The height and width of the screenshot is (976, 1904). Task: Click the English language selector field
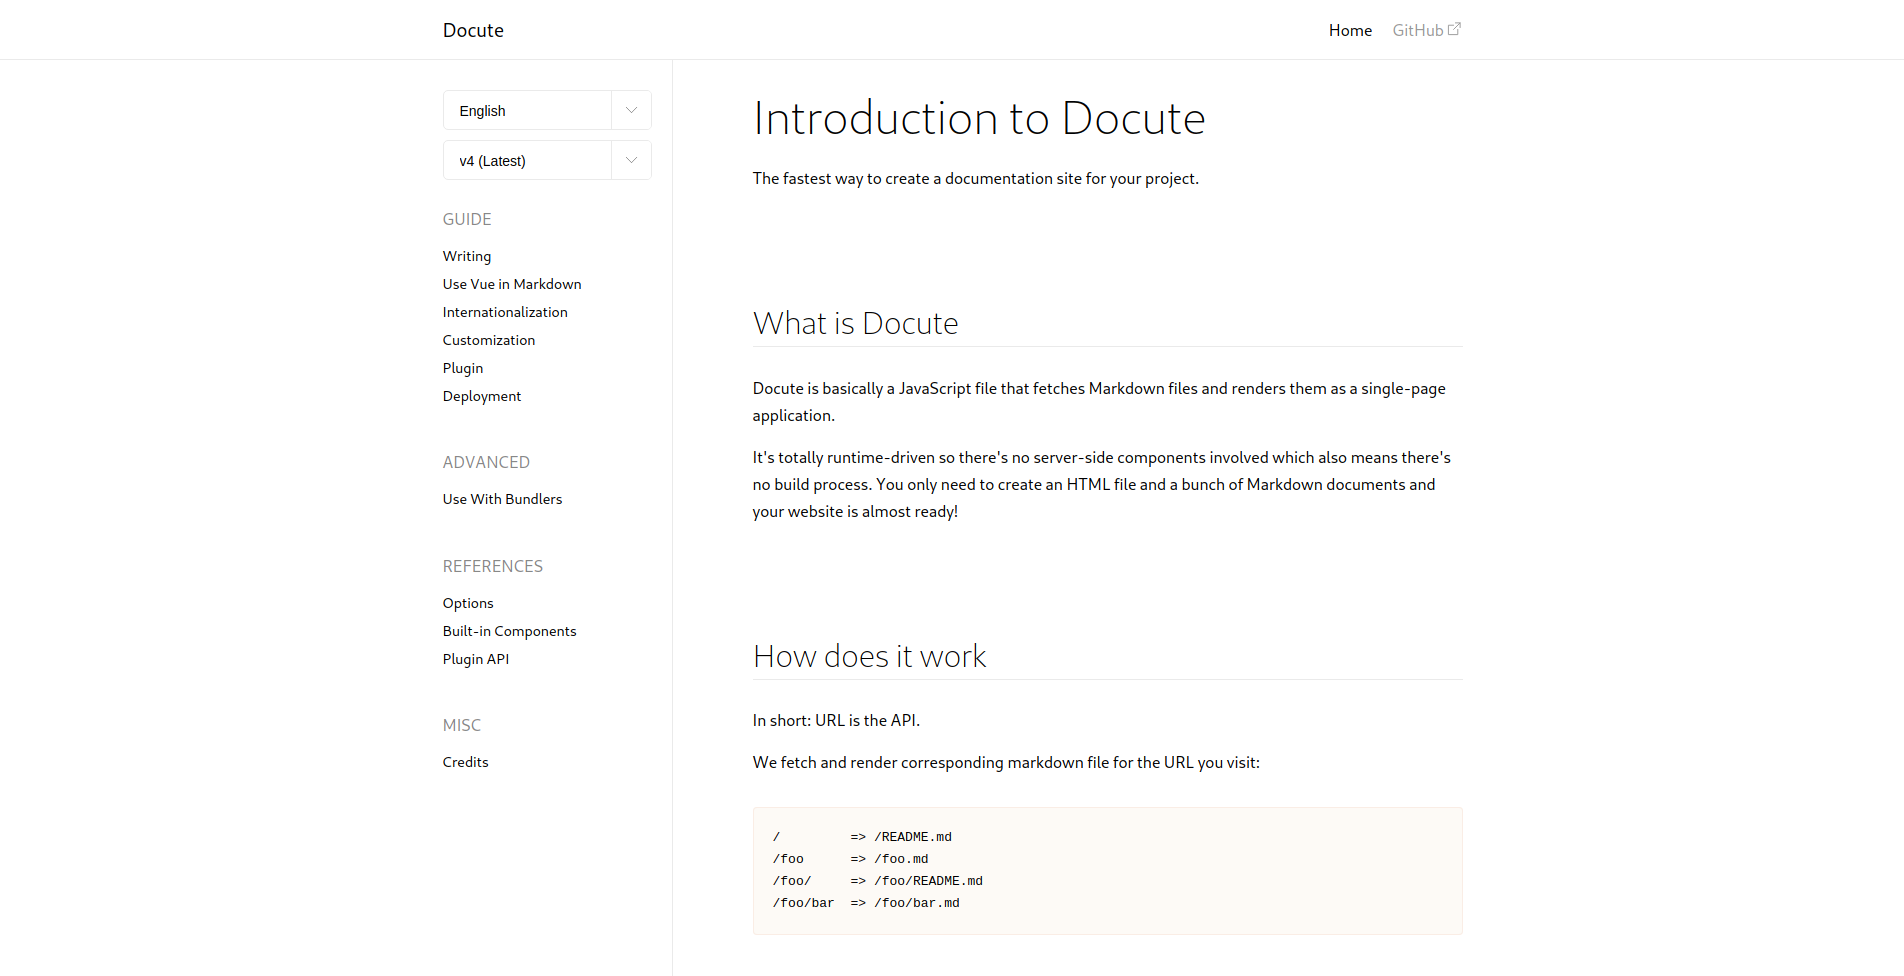tap(527, 110)
